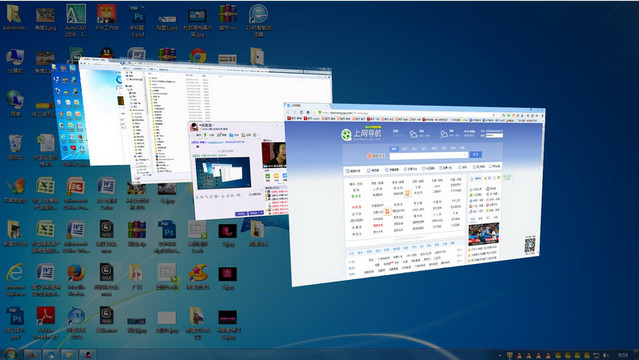Click the Windows Start button
The image size is (639, 360).
[10, 354]
